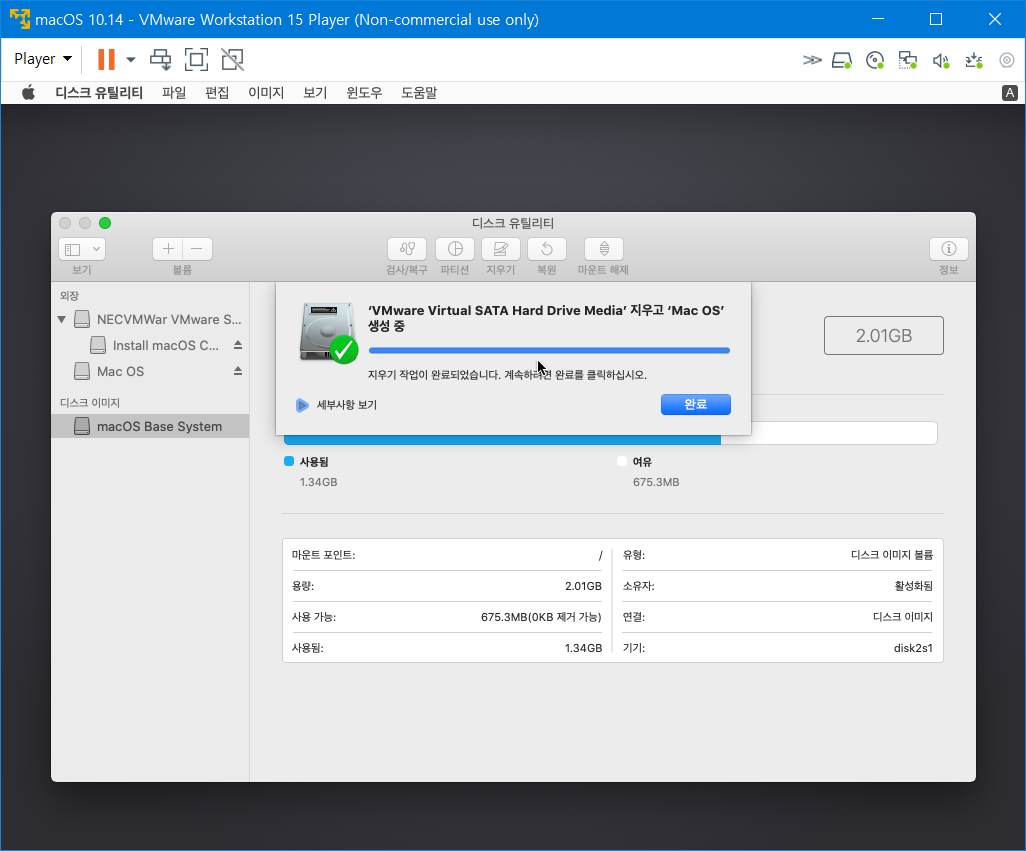The image size is (1026, 851).
Task: Click Send Ctrl+Alt+Del VMware icon
Action: [x=160, y=60]
